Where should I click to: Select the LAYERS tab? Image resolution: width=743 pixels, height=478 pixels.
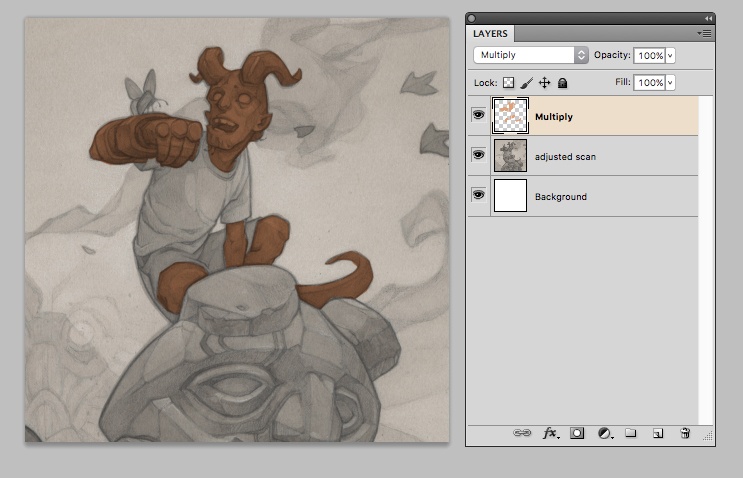click(x=492, y=34)
